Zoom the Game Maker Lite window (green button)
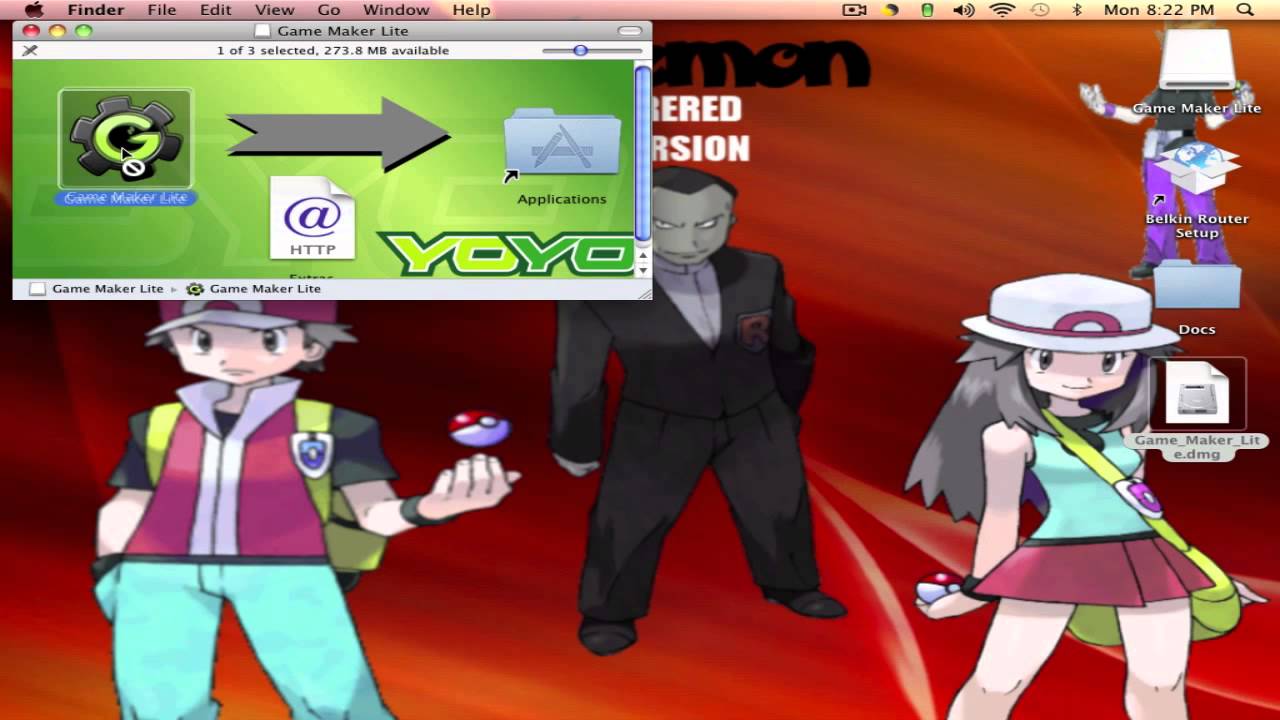This screenshot has width=1280, height=720. (83, 31)
